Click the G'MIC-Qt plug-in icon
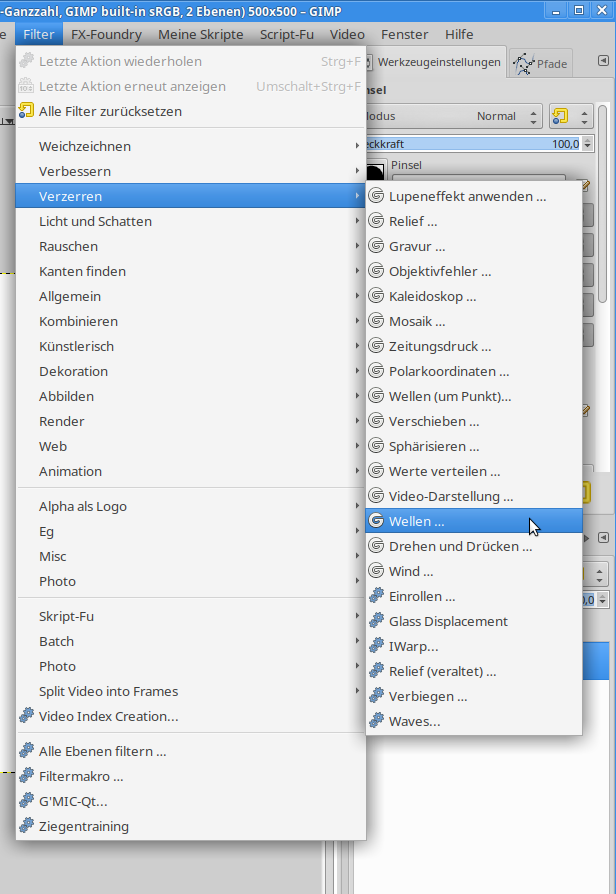The height and width of the screenshot is (894, 616). click(x=26, y=801)
